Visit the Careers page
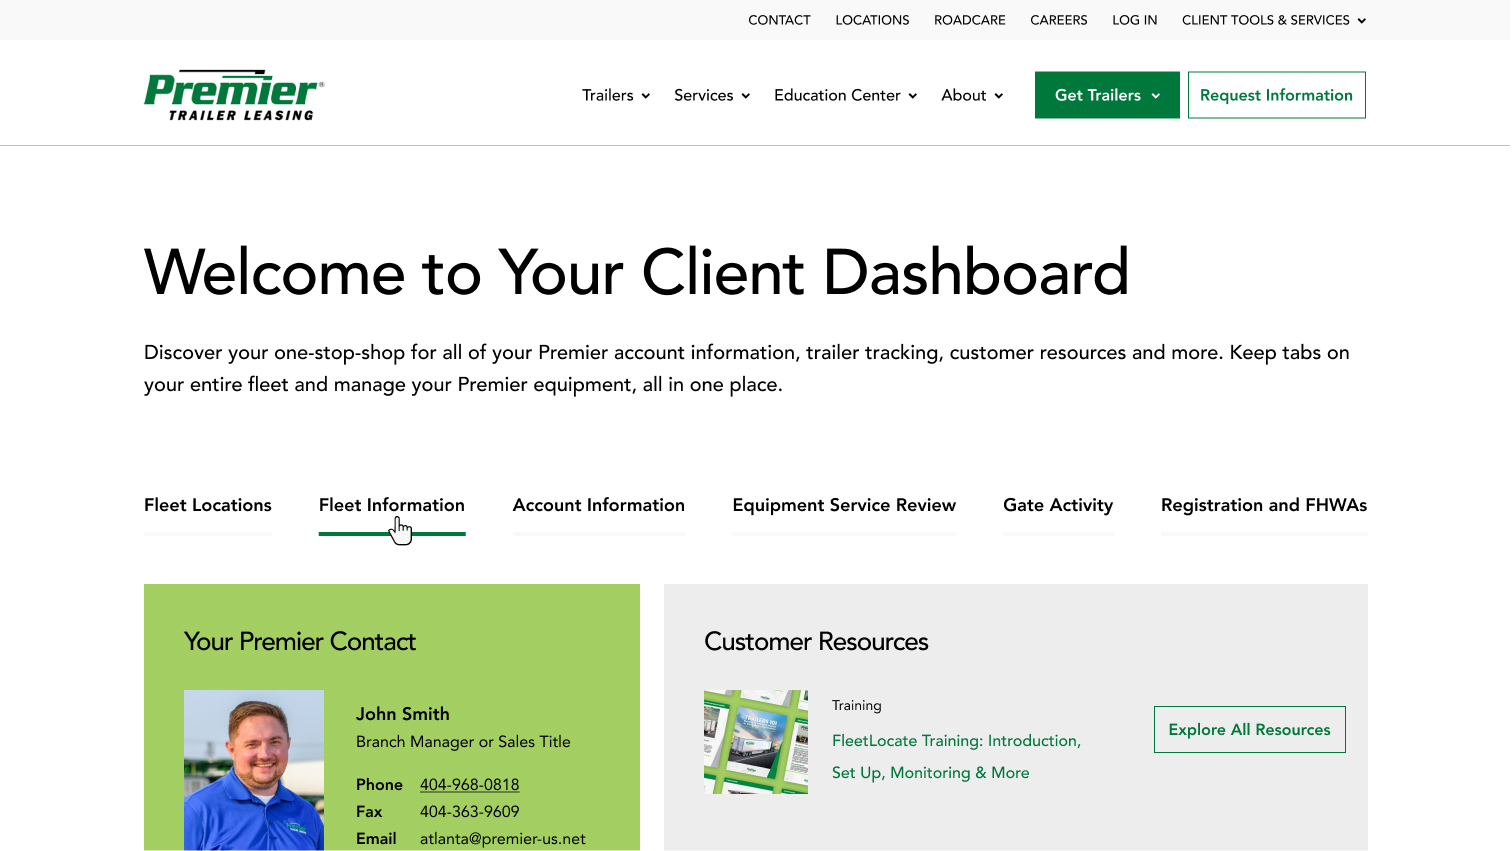Viewport: 1512px width, 851px height. tap(1059, 20)
